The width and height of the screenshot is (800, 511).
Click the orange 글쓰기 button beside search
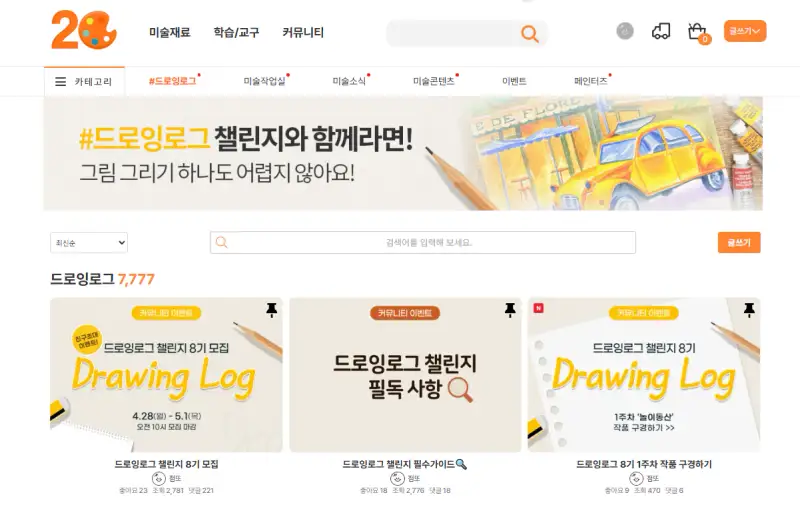tap(739, 243)
